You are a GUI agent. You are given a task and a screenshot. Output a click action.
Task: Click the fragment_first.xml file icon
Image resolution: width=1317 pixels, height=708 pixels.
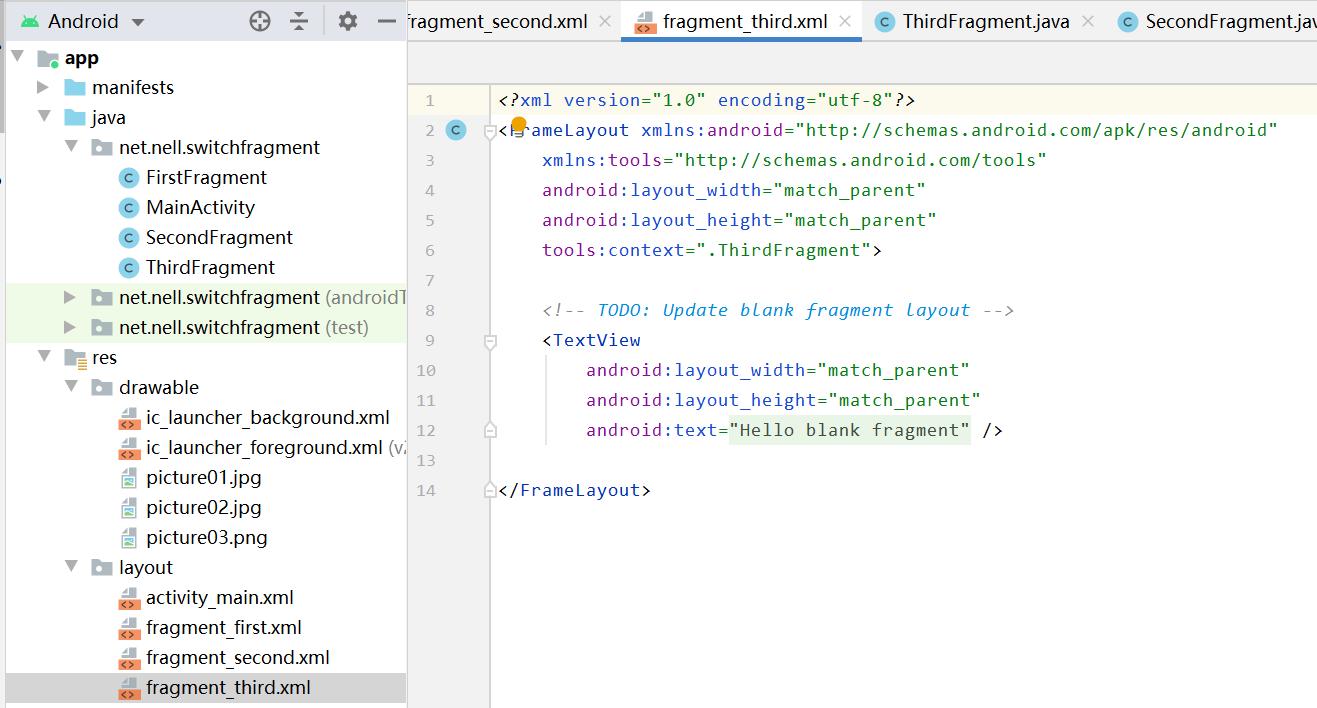tap(128, 628)
